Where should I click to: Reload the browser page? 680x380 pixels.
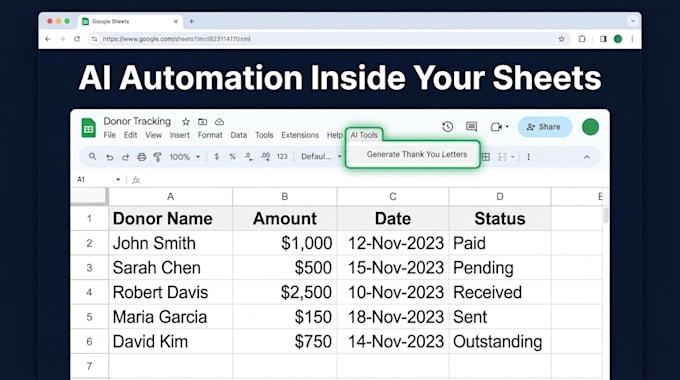coord(77,39)
